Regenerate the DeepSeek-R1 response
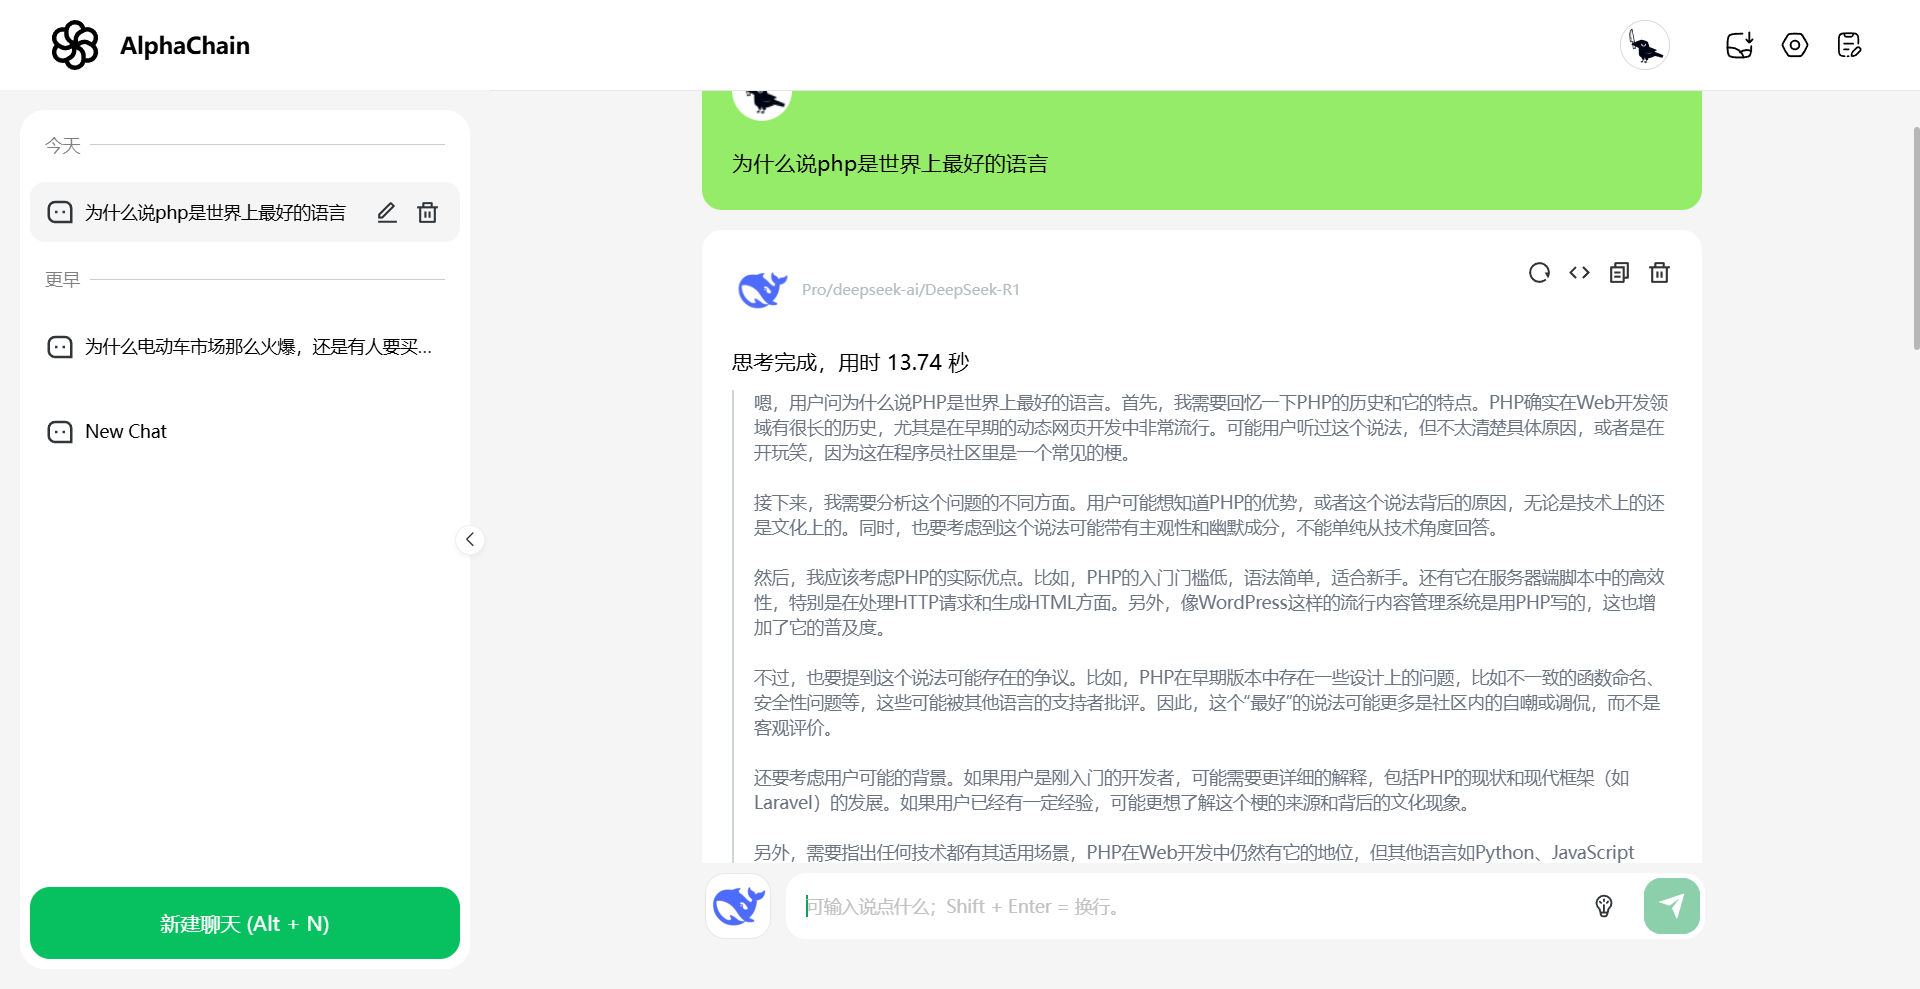The height and width of the screenshot is (989, 1920). (1540, 273)
